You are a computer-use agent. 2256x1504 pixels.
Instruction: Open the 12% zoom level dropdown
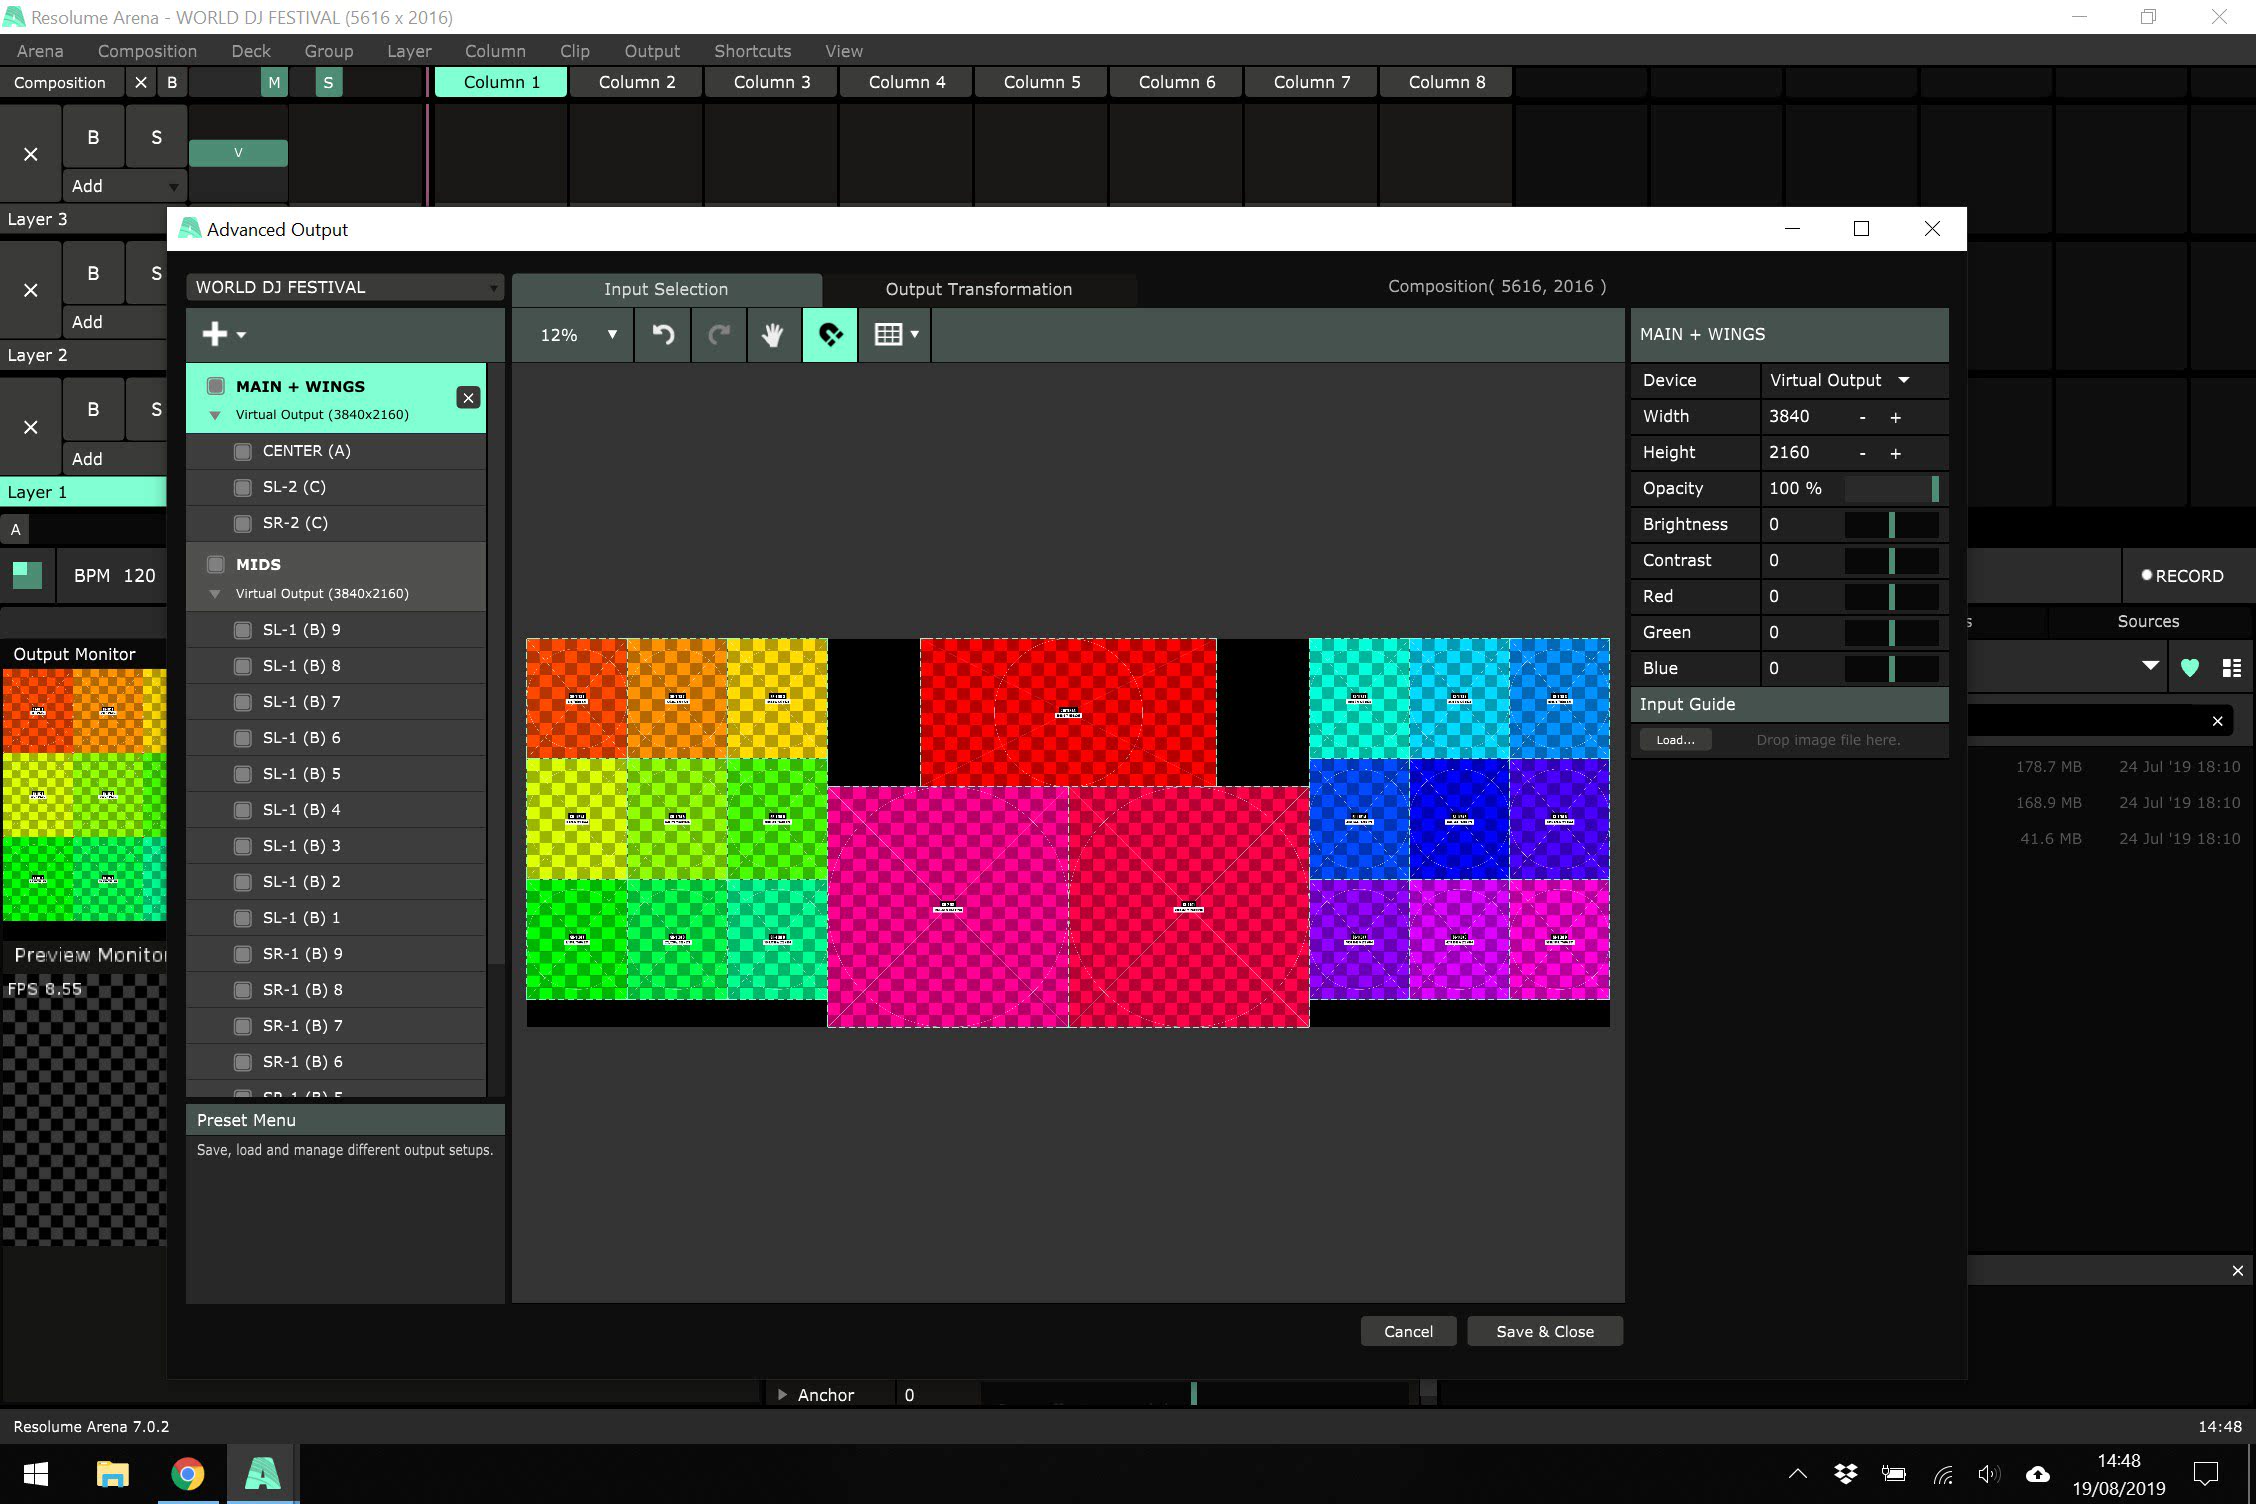[x=578, y=335]
